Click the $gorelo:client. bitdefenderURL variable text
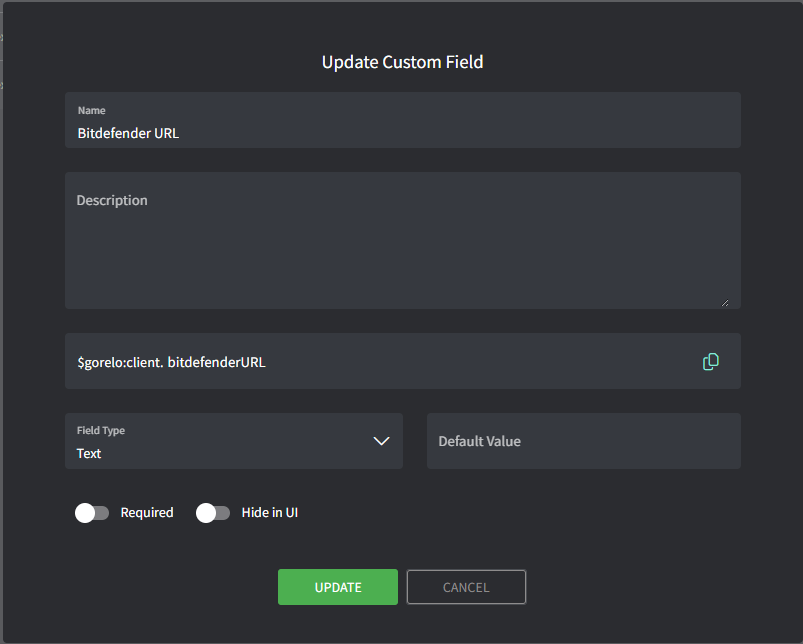803x644 pixels. point(171,362)
